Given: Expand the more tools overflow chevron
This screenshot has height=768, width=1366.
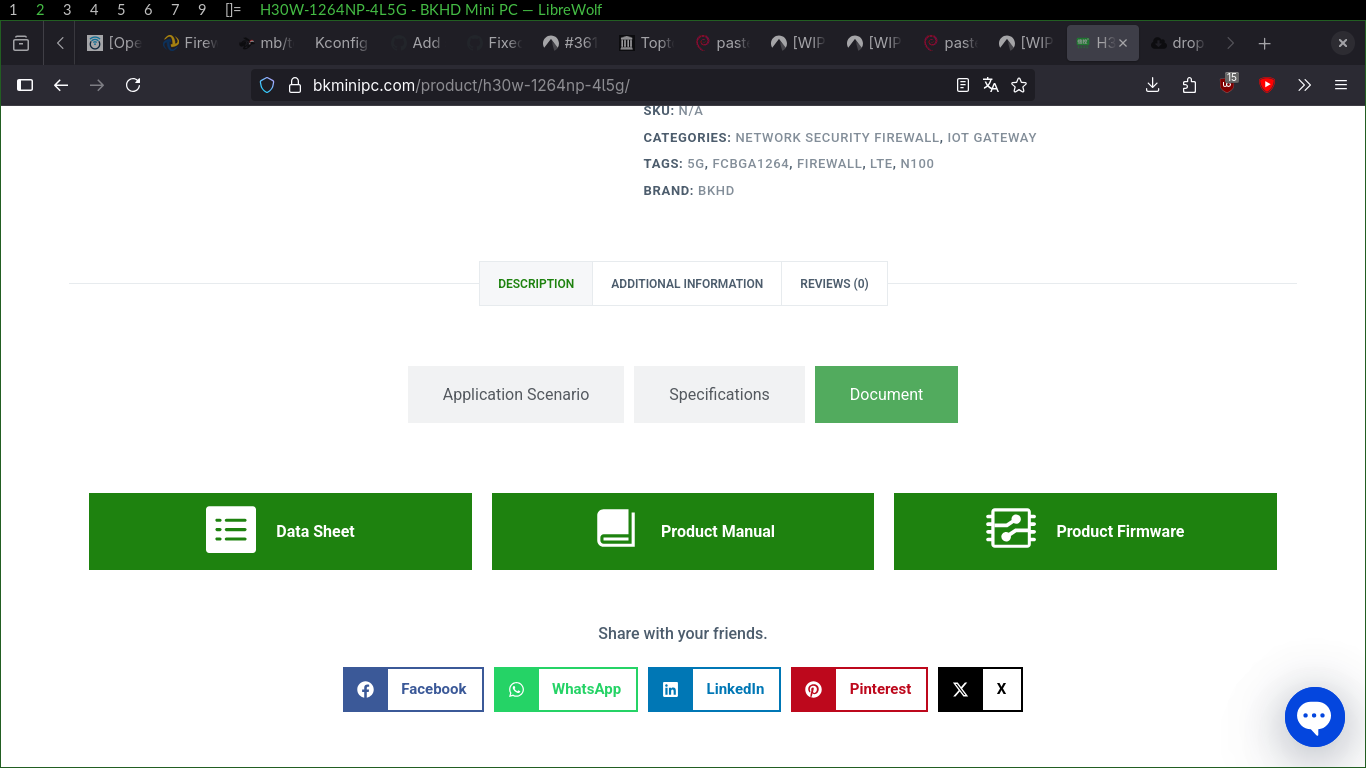Looking at the screenshot, I should tap(1304, 85).
